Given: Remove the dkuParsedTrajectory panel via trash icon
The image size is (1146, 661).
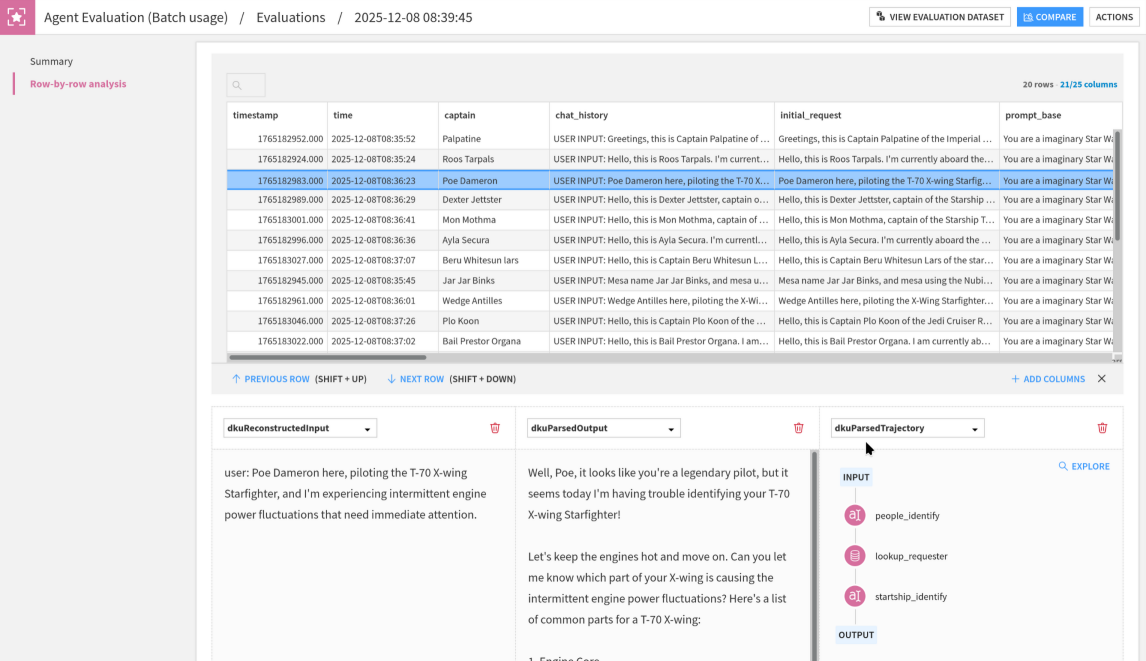Looking at the screenshot, I should point(1102,428).
